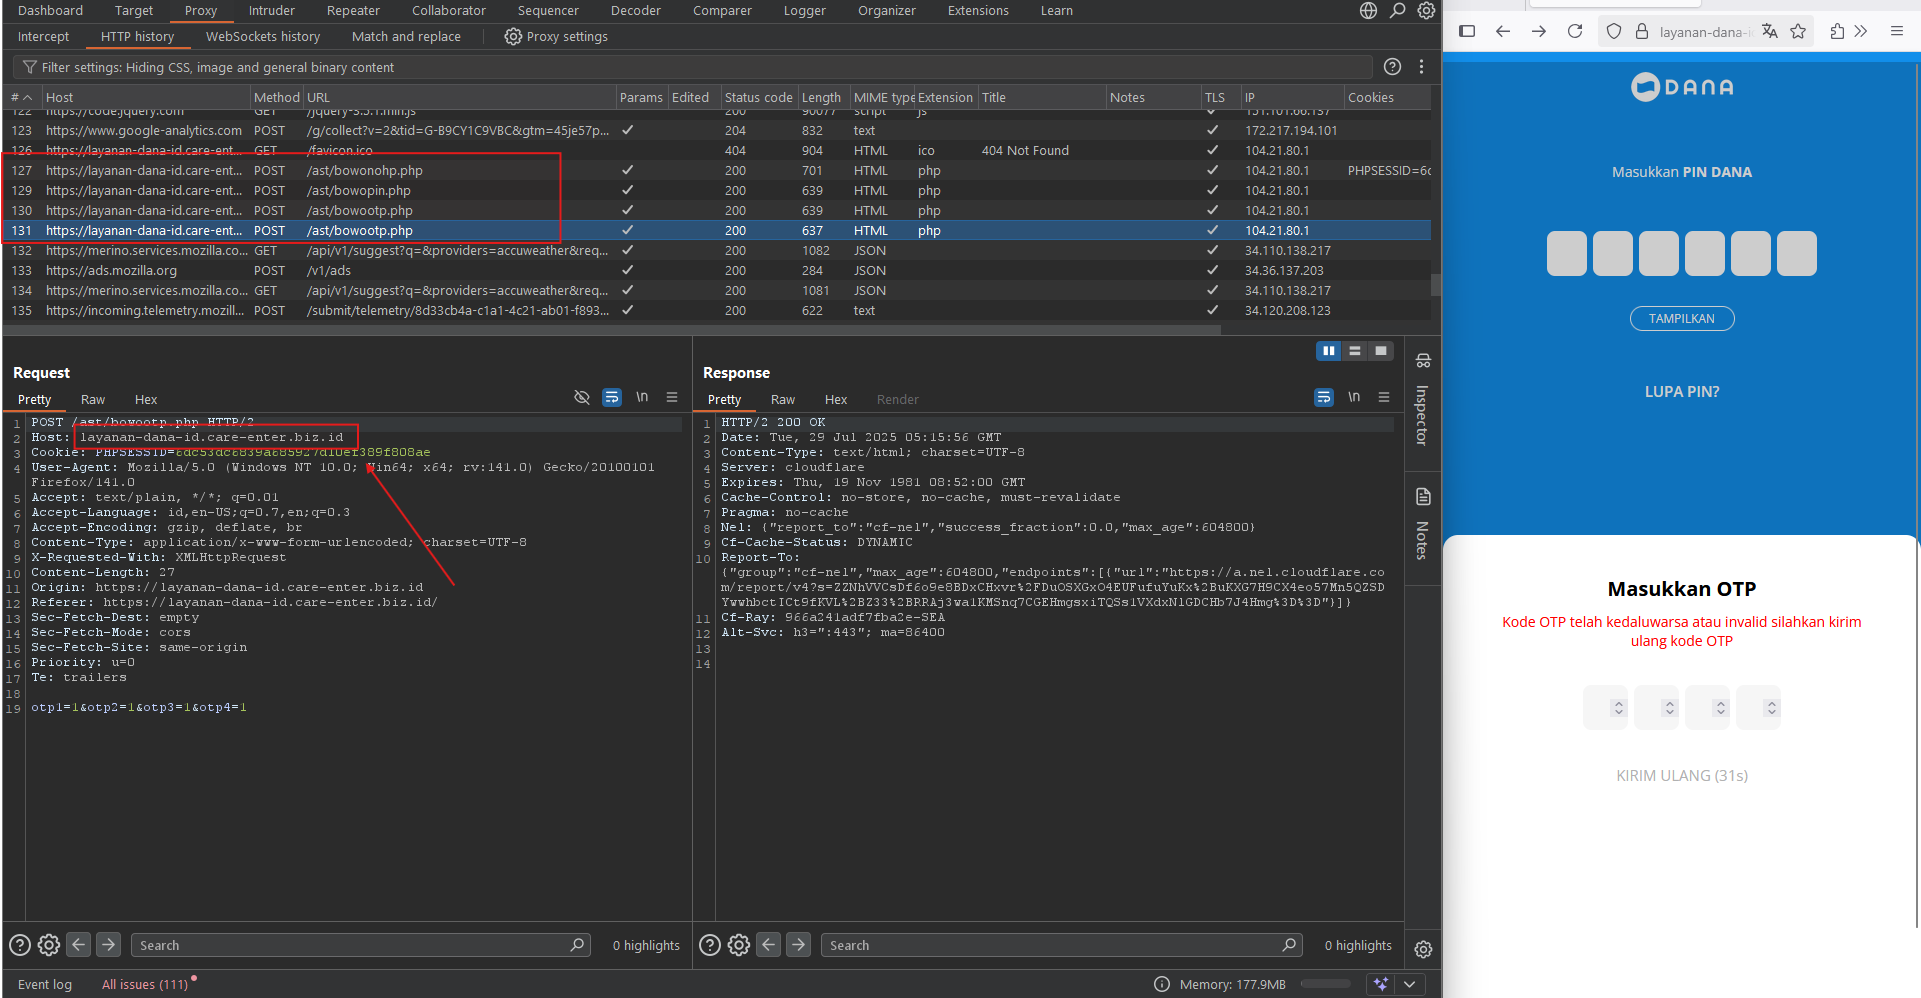Toggle line wrap in Response panel
Image resolution: width=1921 pixels, height=998 pixels.
coord(1324,397)
